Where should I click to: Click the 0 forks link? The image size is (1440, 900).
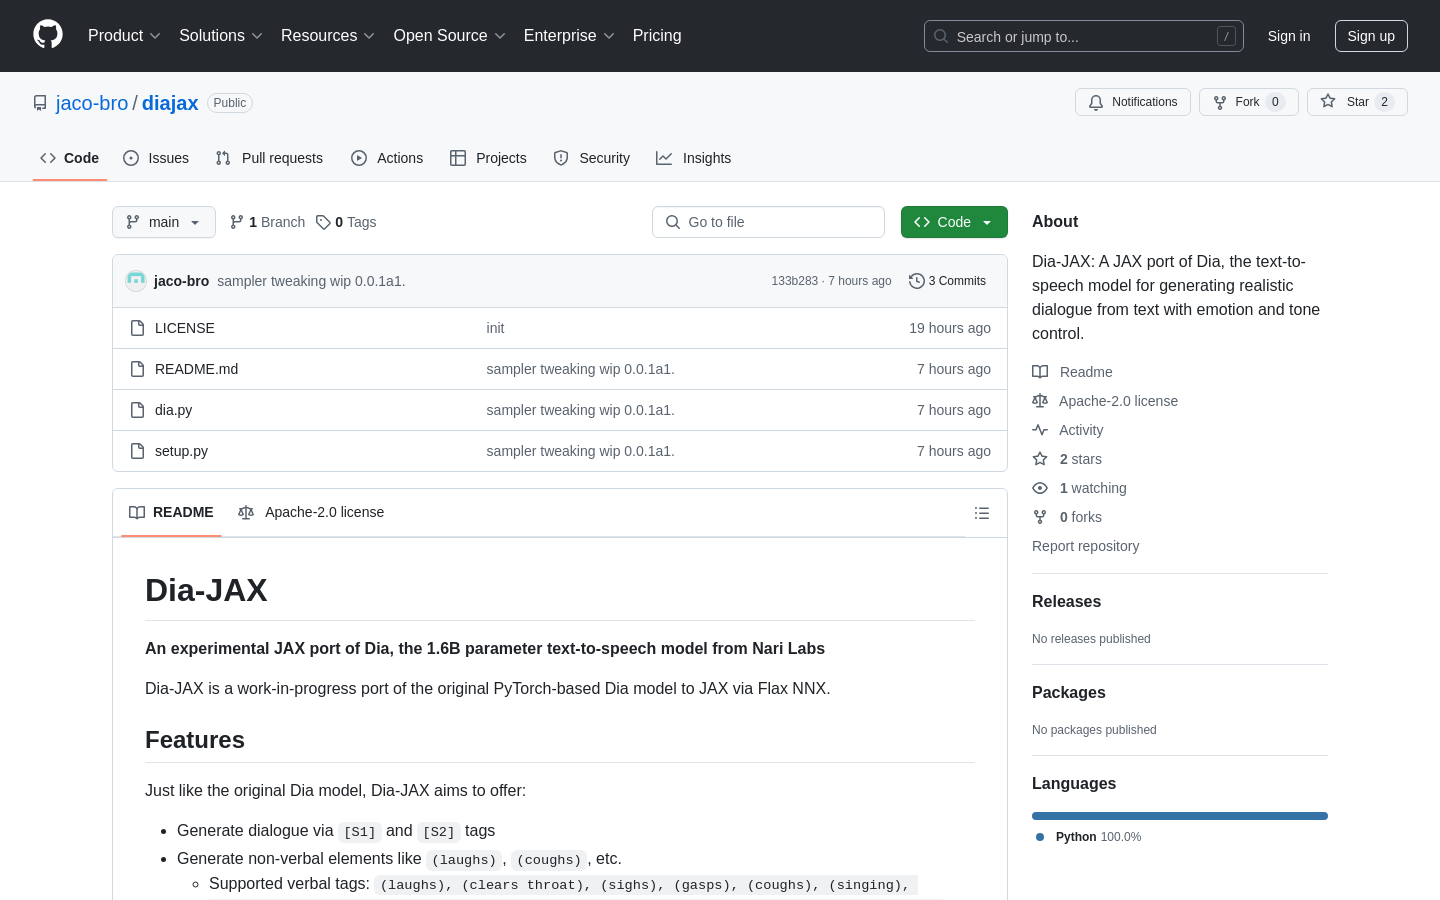(1067, 517)
